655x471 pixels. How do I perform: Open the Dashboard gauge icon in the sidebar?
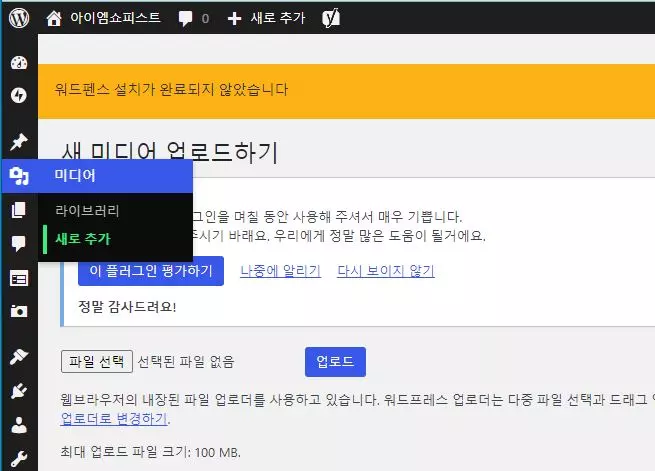(x=19, y=63)
